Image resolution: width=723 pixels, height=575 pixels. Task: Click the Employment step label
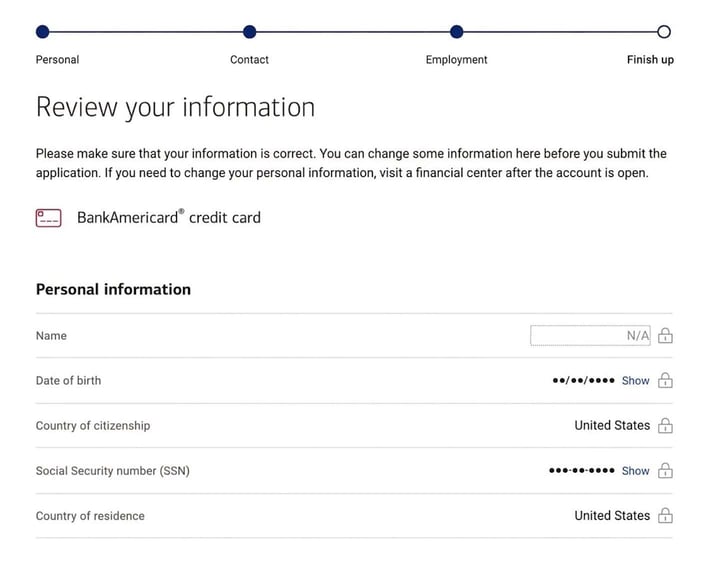click(x=456, y=59)
